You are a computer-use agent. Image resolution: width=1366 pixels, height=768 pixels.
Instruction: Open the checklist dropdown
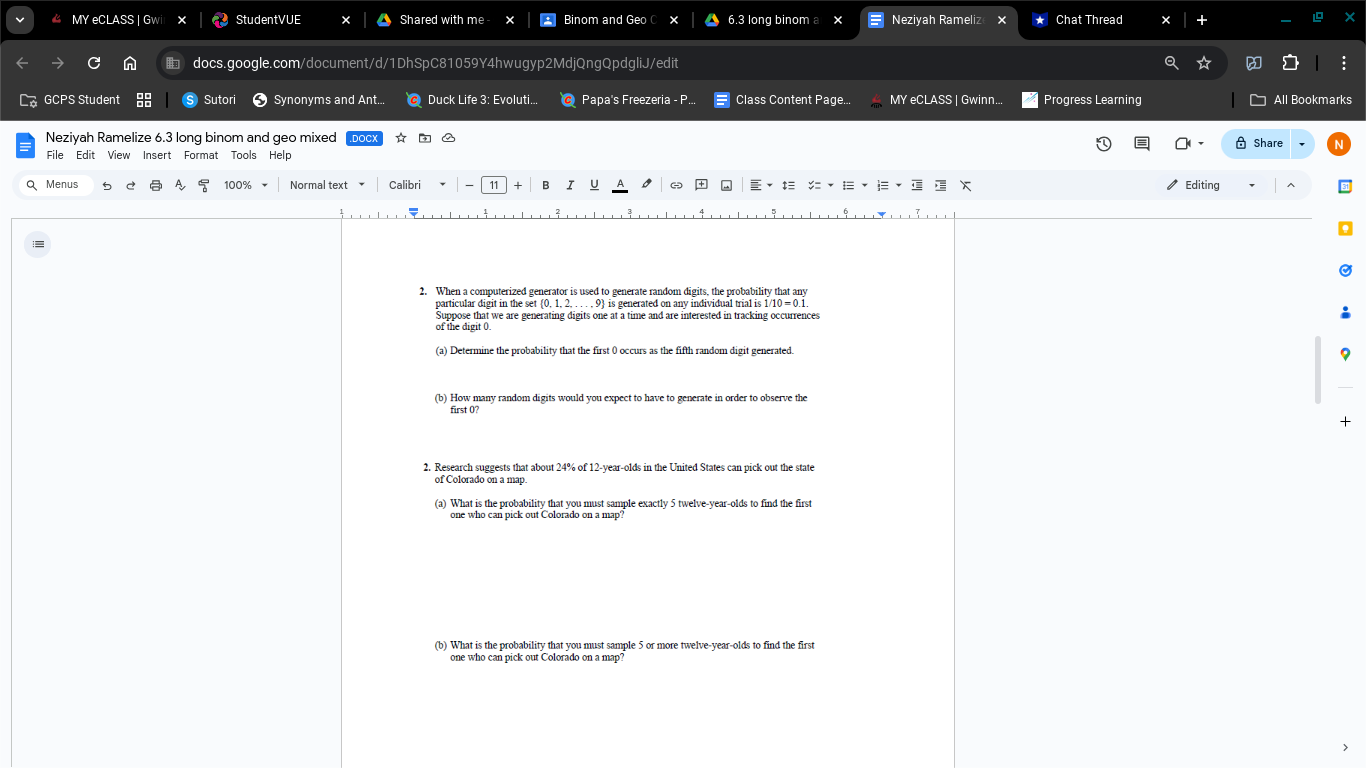pyautogui.click(x=819, y=185)
